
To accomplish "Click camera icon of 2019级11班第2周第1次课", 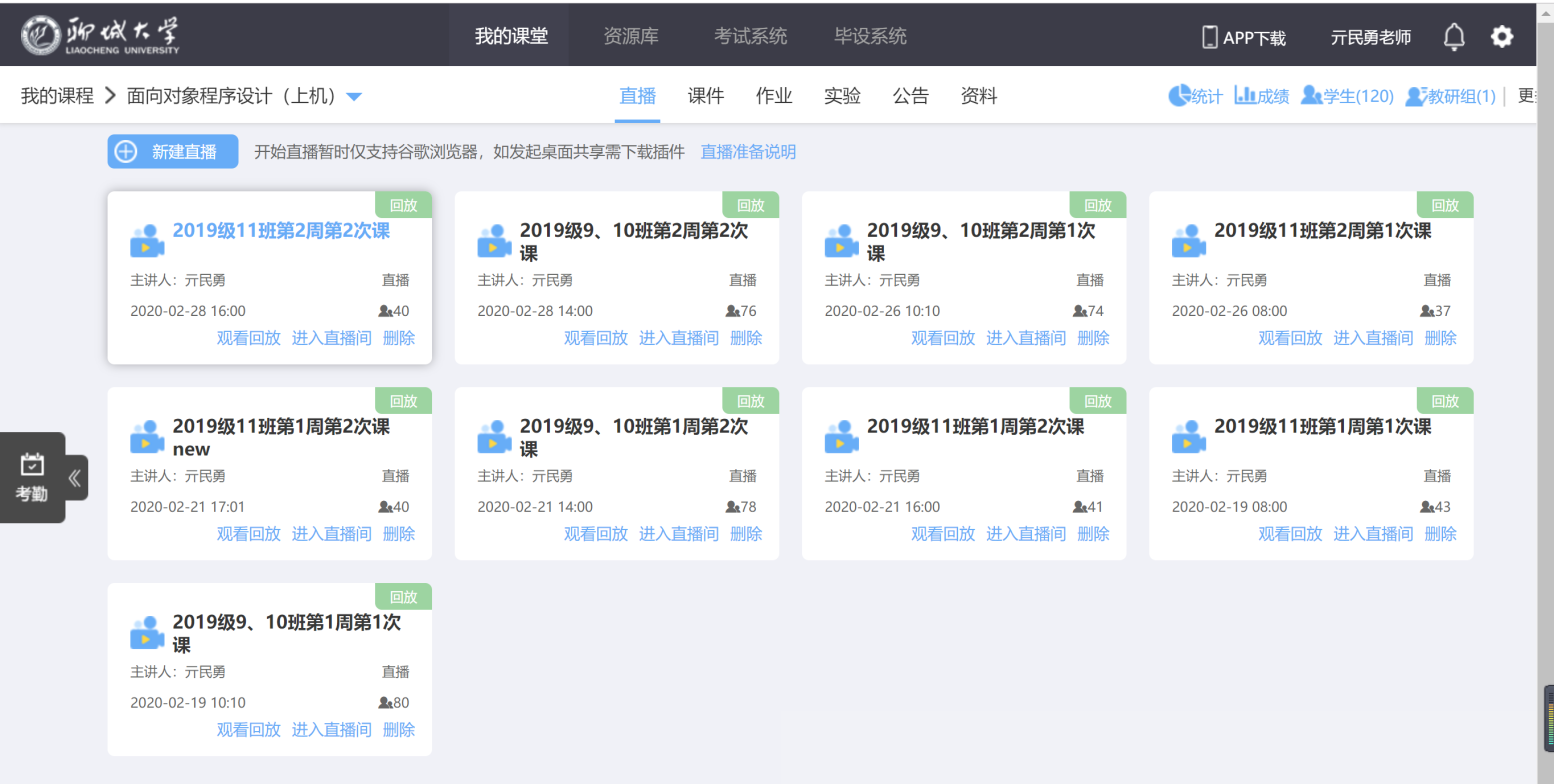I will pyautogui.click(x=1188, y=241).
